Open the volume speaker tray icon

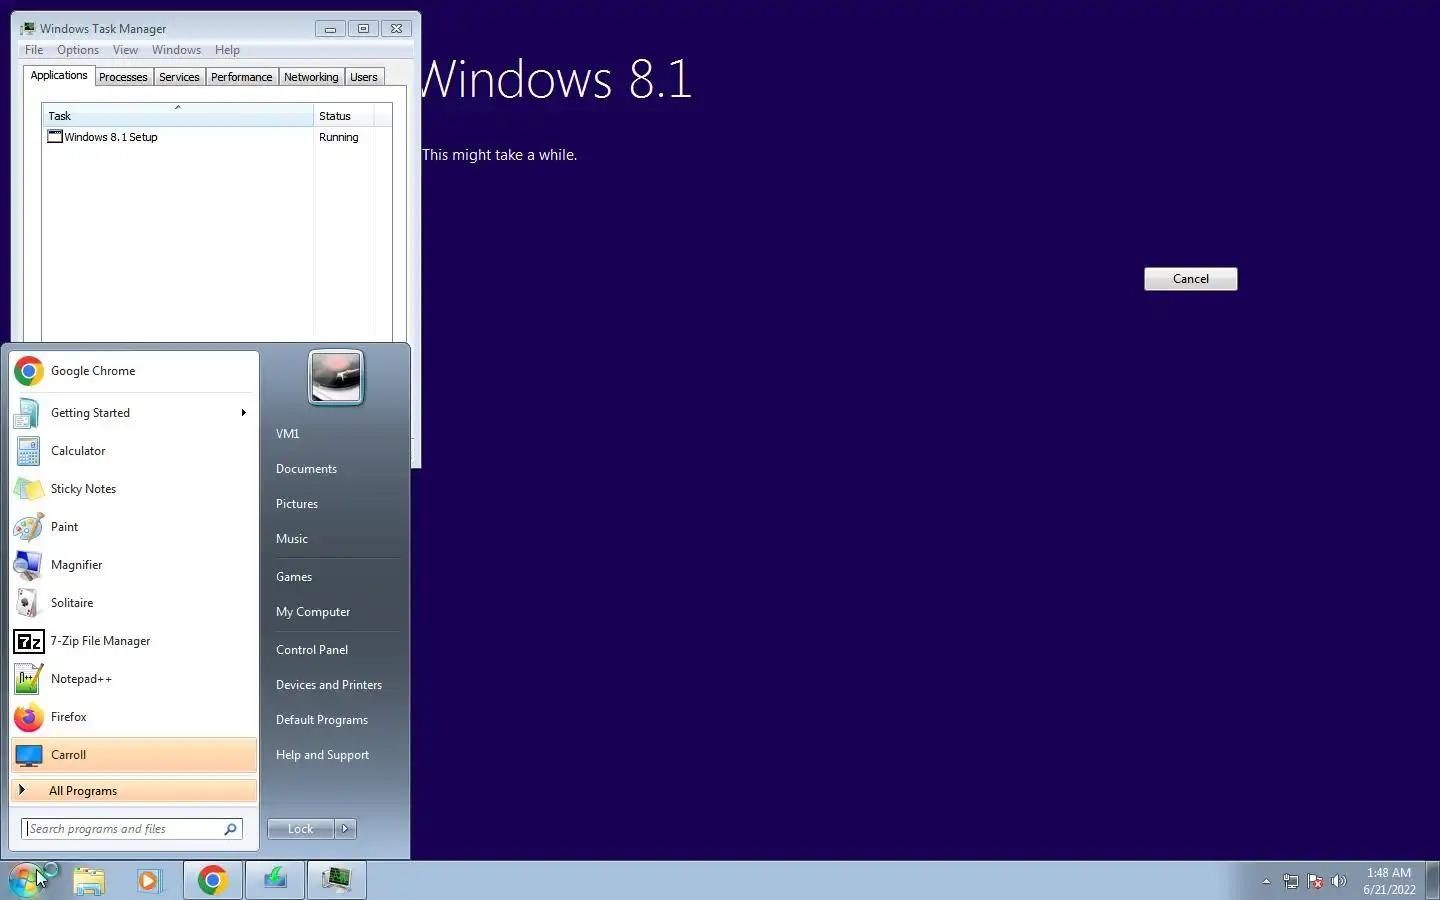pos(1339,881)
